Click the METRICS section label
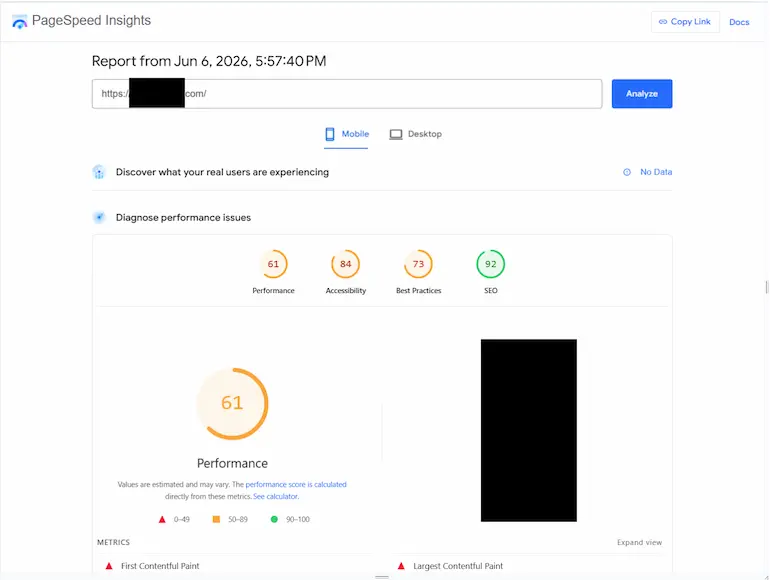Viewport: 770px width, 580px height. click(113, 542)
